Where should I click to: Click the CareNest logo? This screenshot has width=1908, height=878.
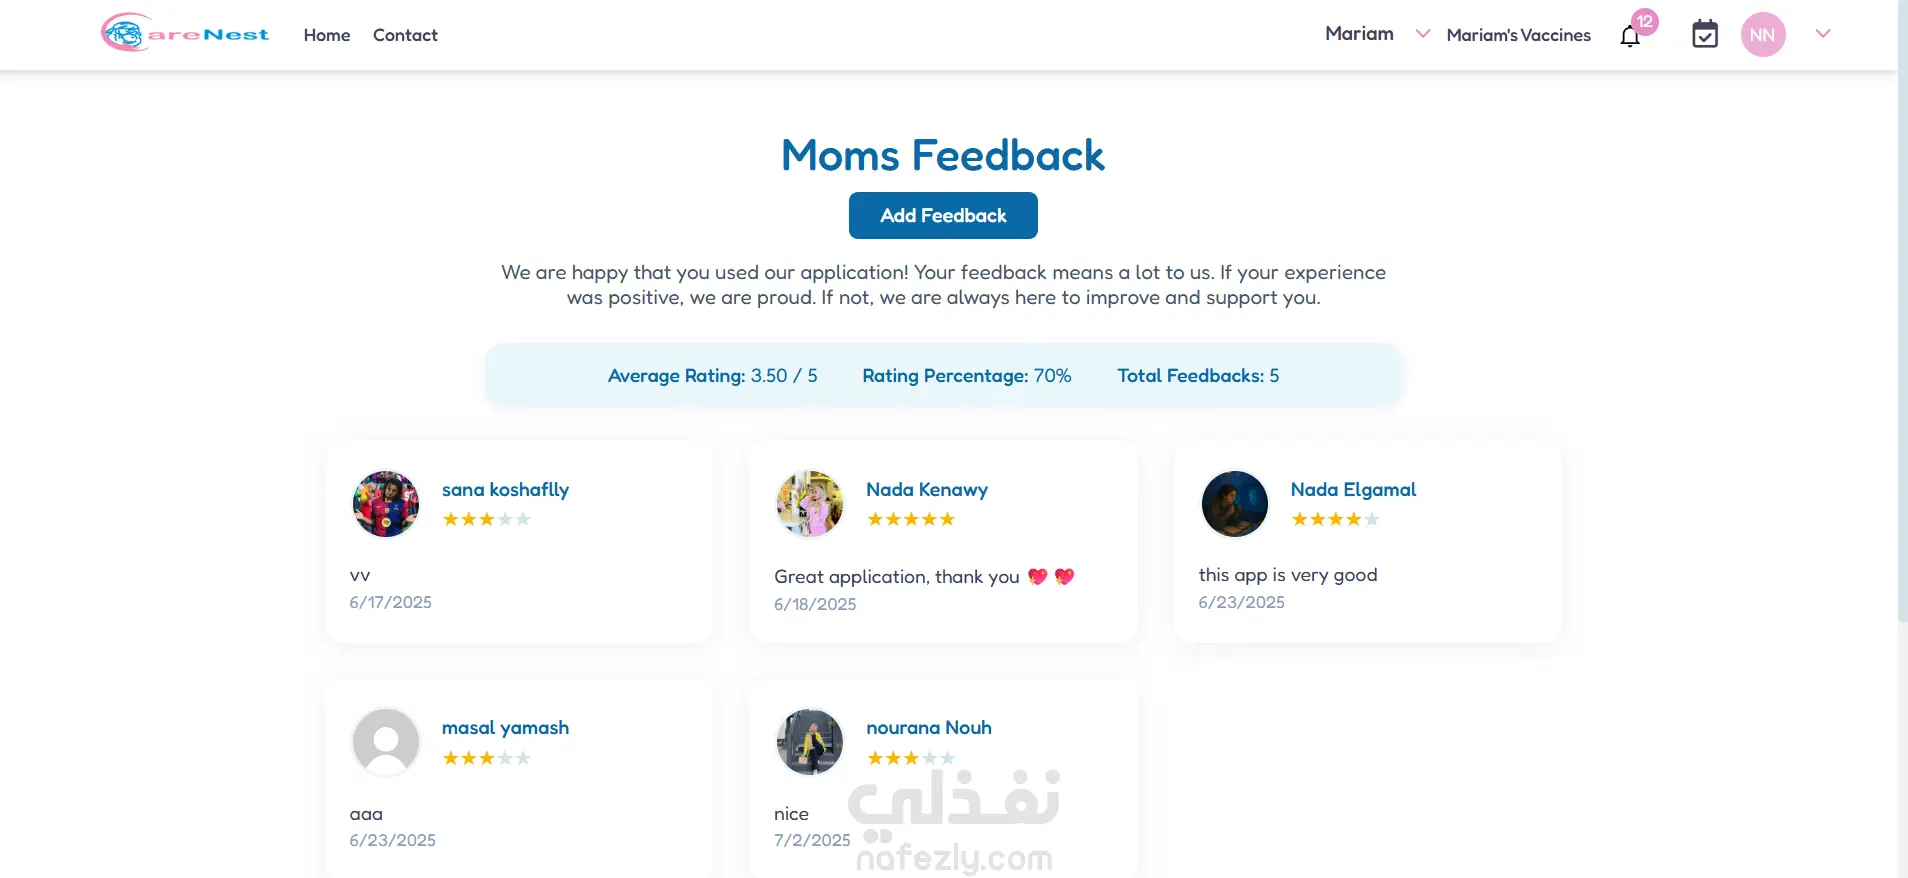[x=185, y=34]
